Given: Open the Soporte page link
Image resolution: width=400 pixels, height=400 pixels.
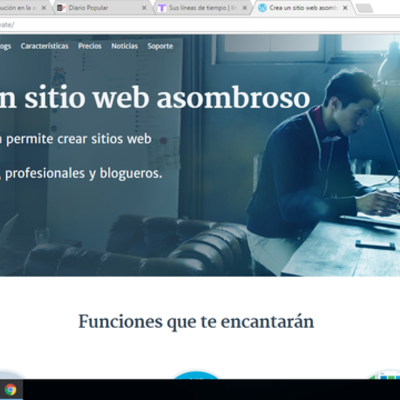Looking at the screenshot, I should click(x=160, y=46).
